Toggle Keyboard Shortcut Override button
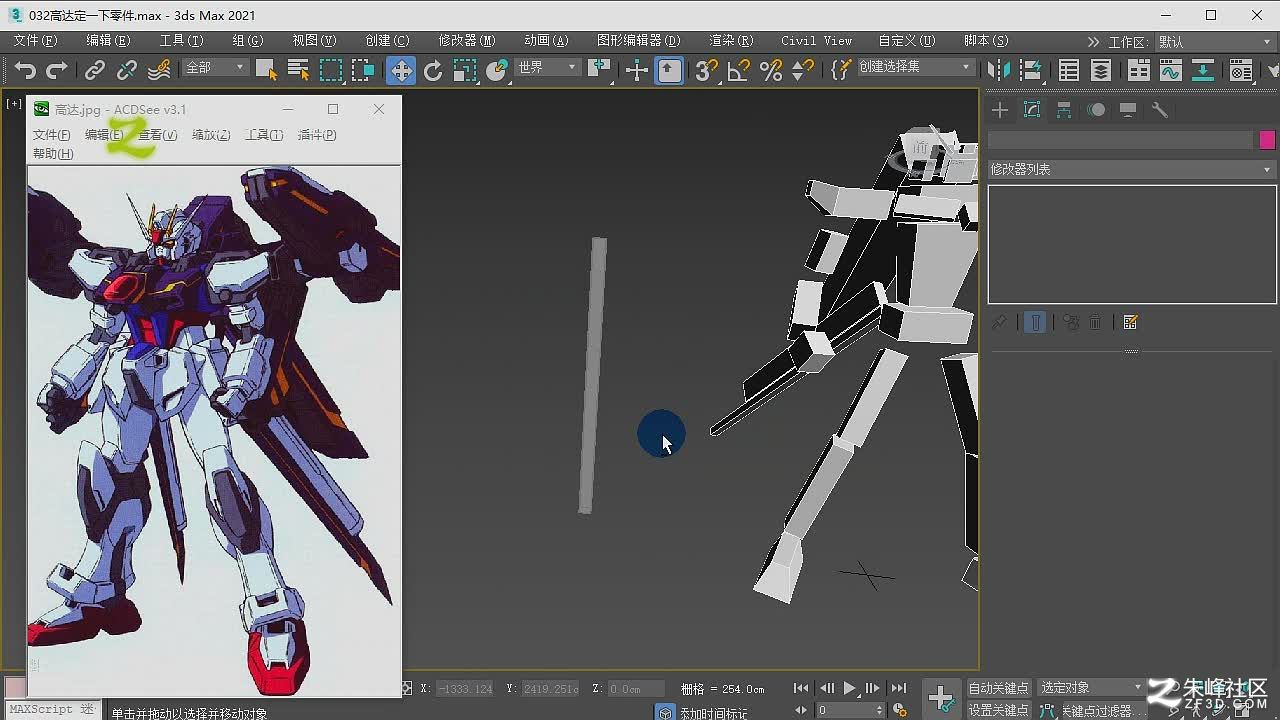 (x=669, y=70)
